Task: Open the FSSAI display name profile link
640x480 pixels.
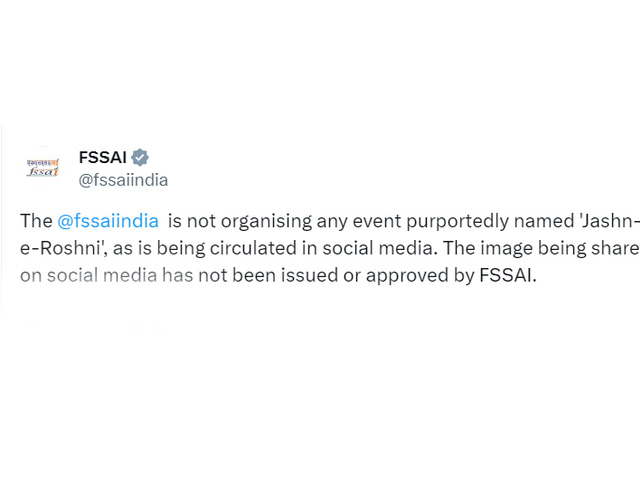Action: 102,157
